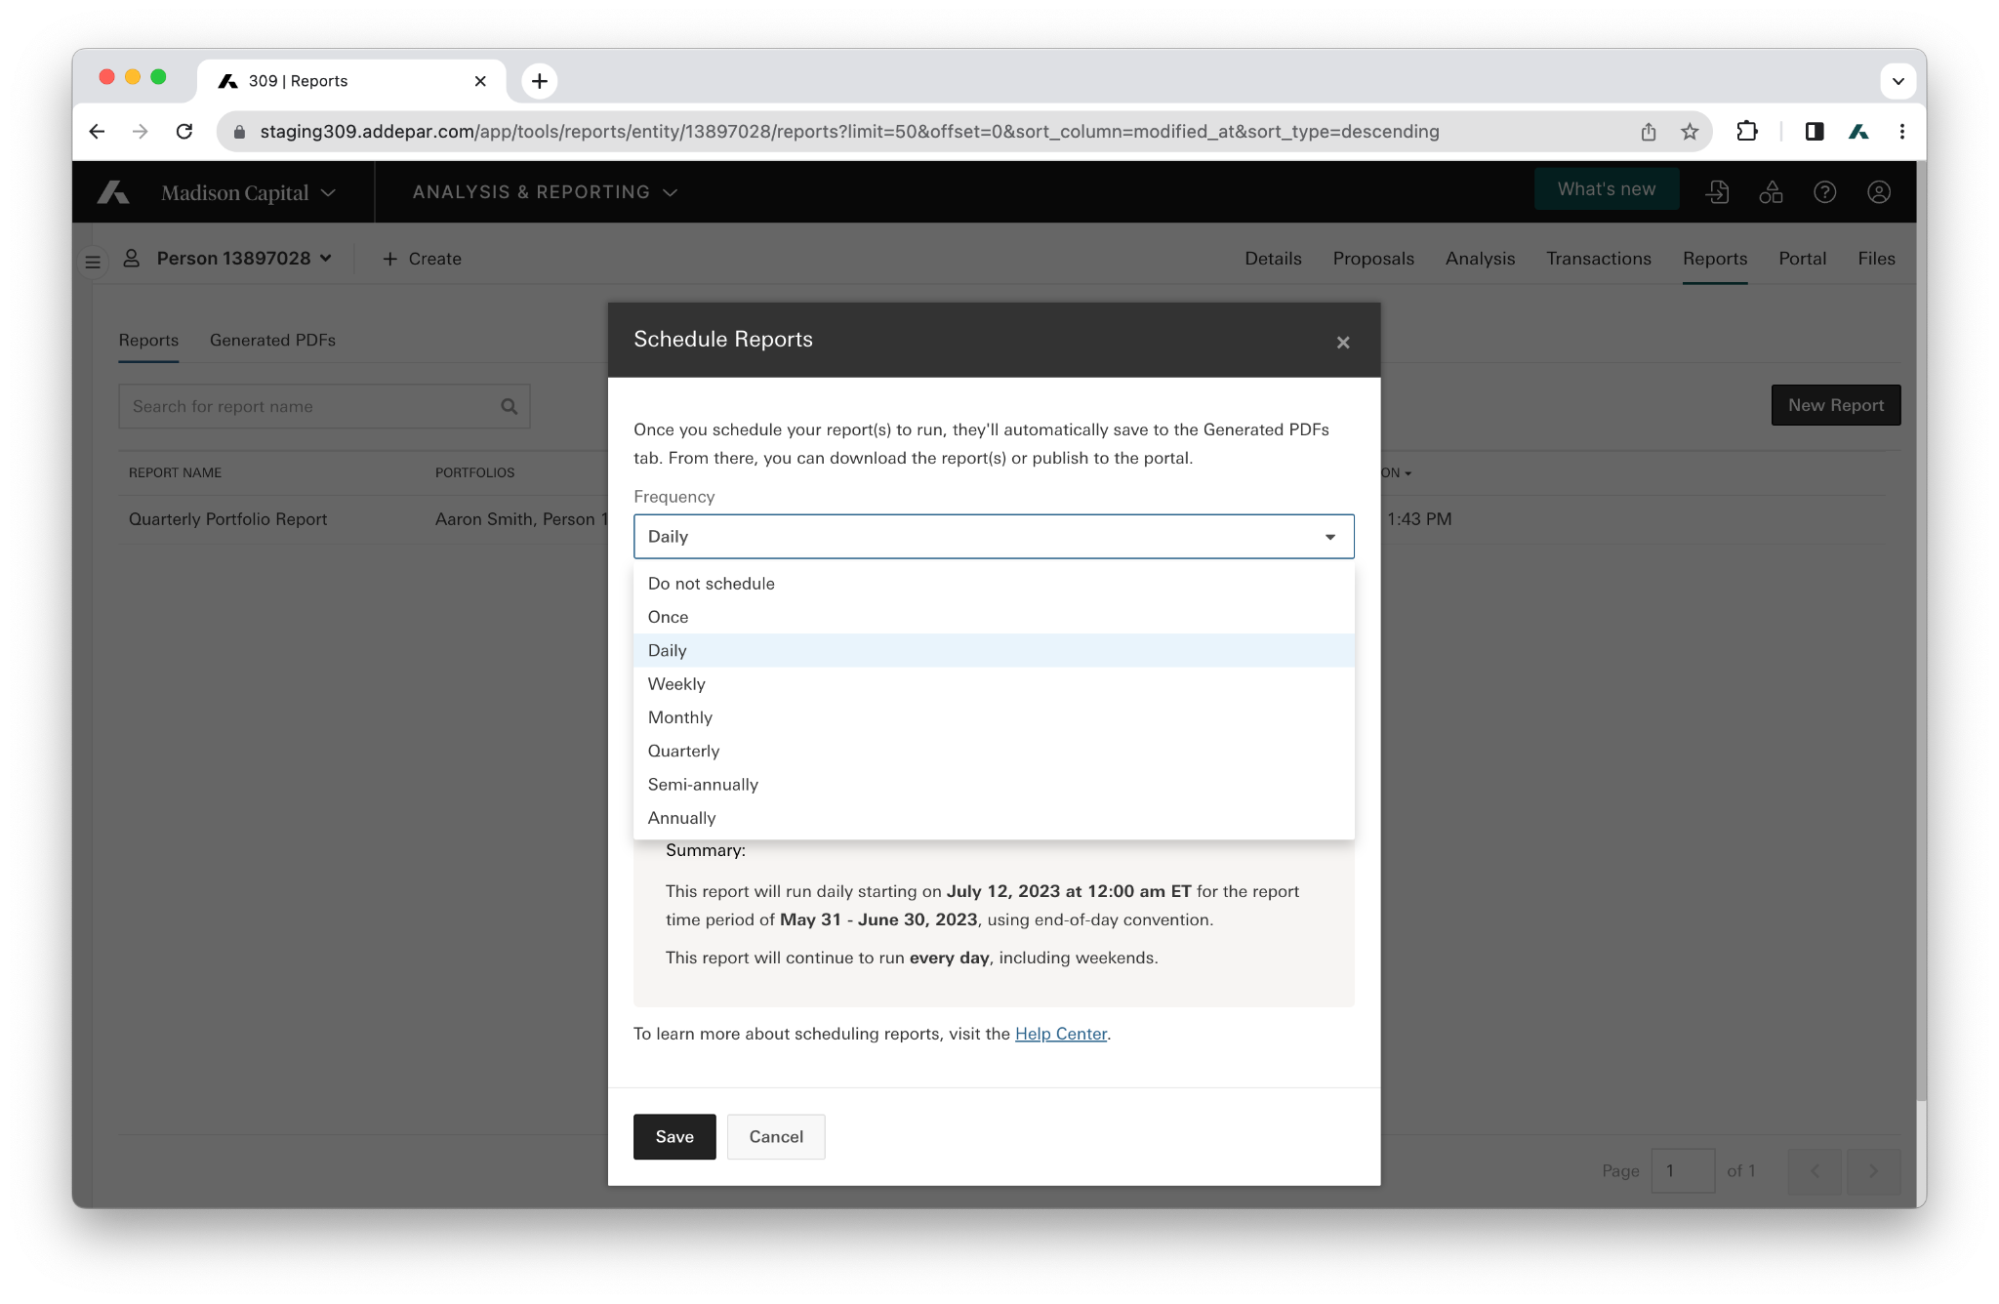Pick Quarterly from the list

point(993,750)
